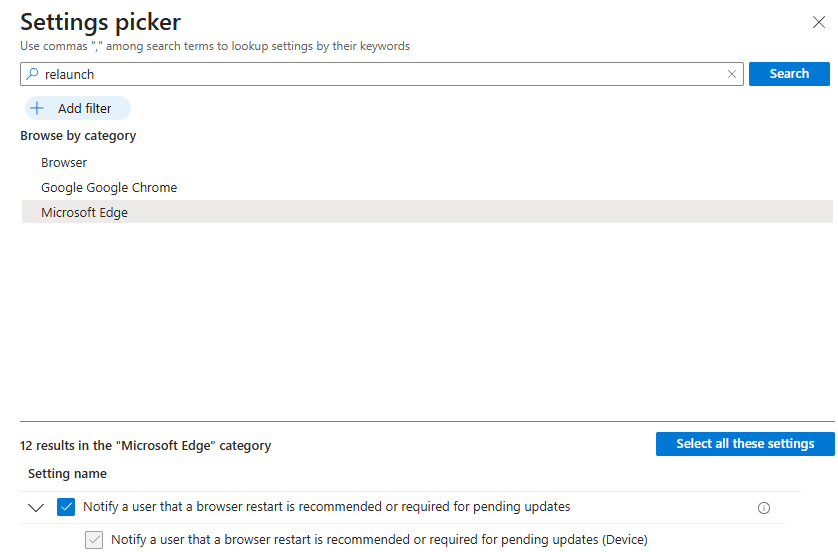Click the plus icon beside Add filter
838x552 pixels.
pyautogui.click(x=38, y=109)
